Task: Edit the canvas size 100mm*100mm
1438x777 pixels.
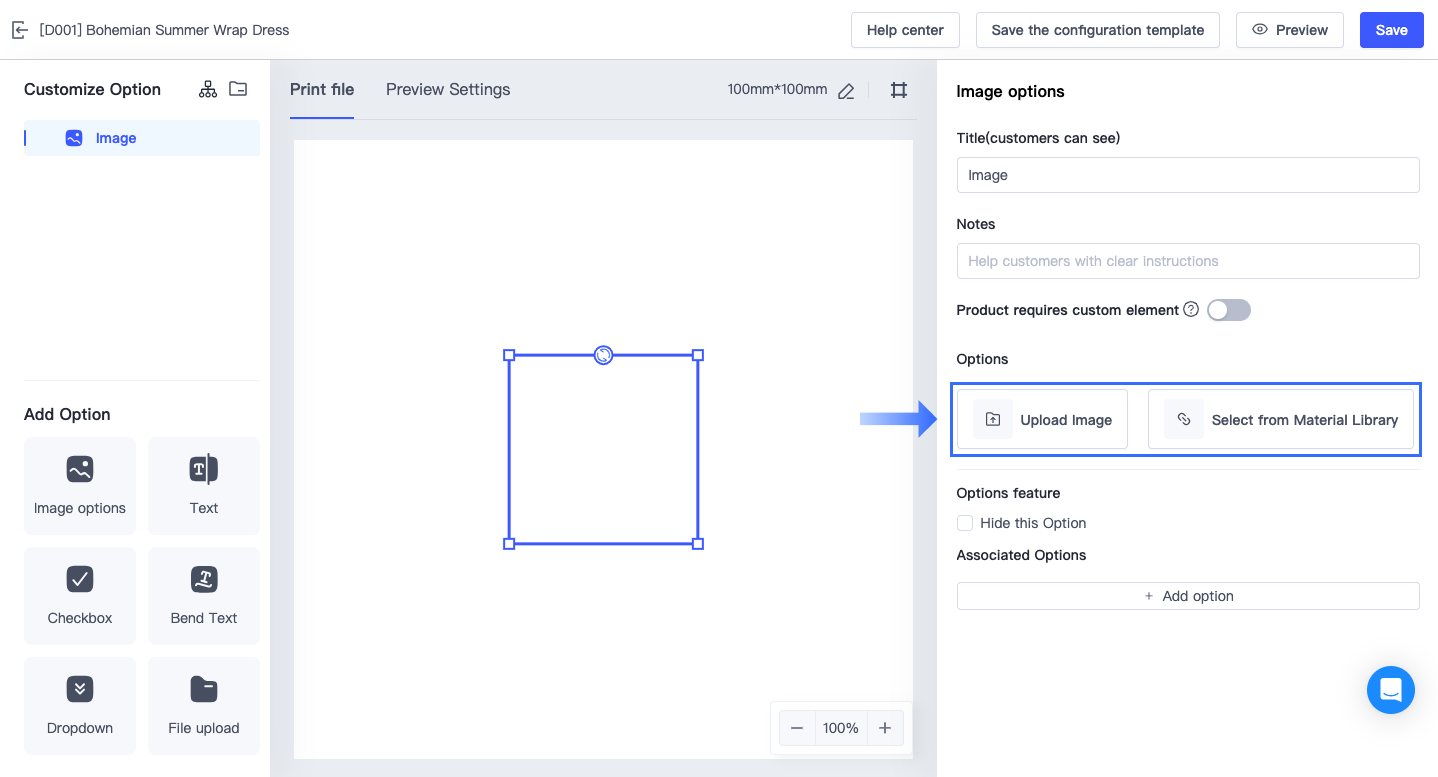Action: tap(845, 90)
